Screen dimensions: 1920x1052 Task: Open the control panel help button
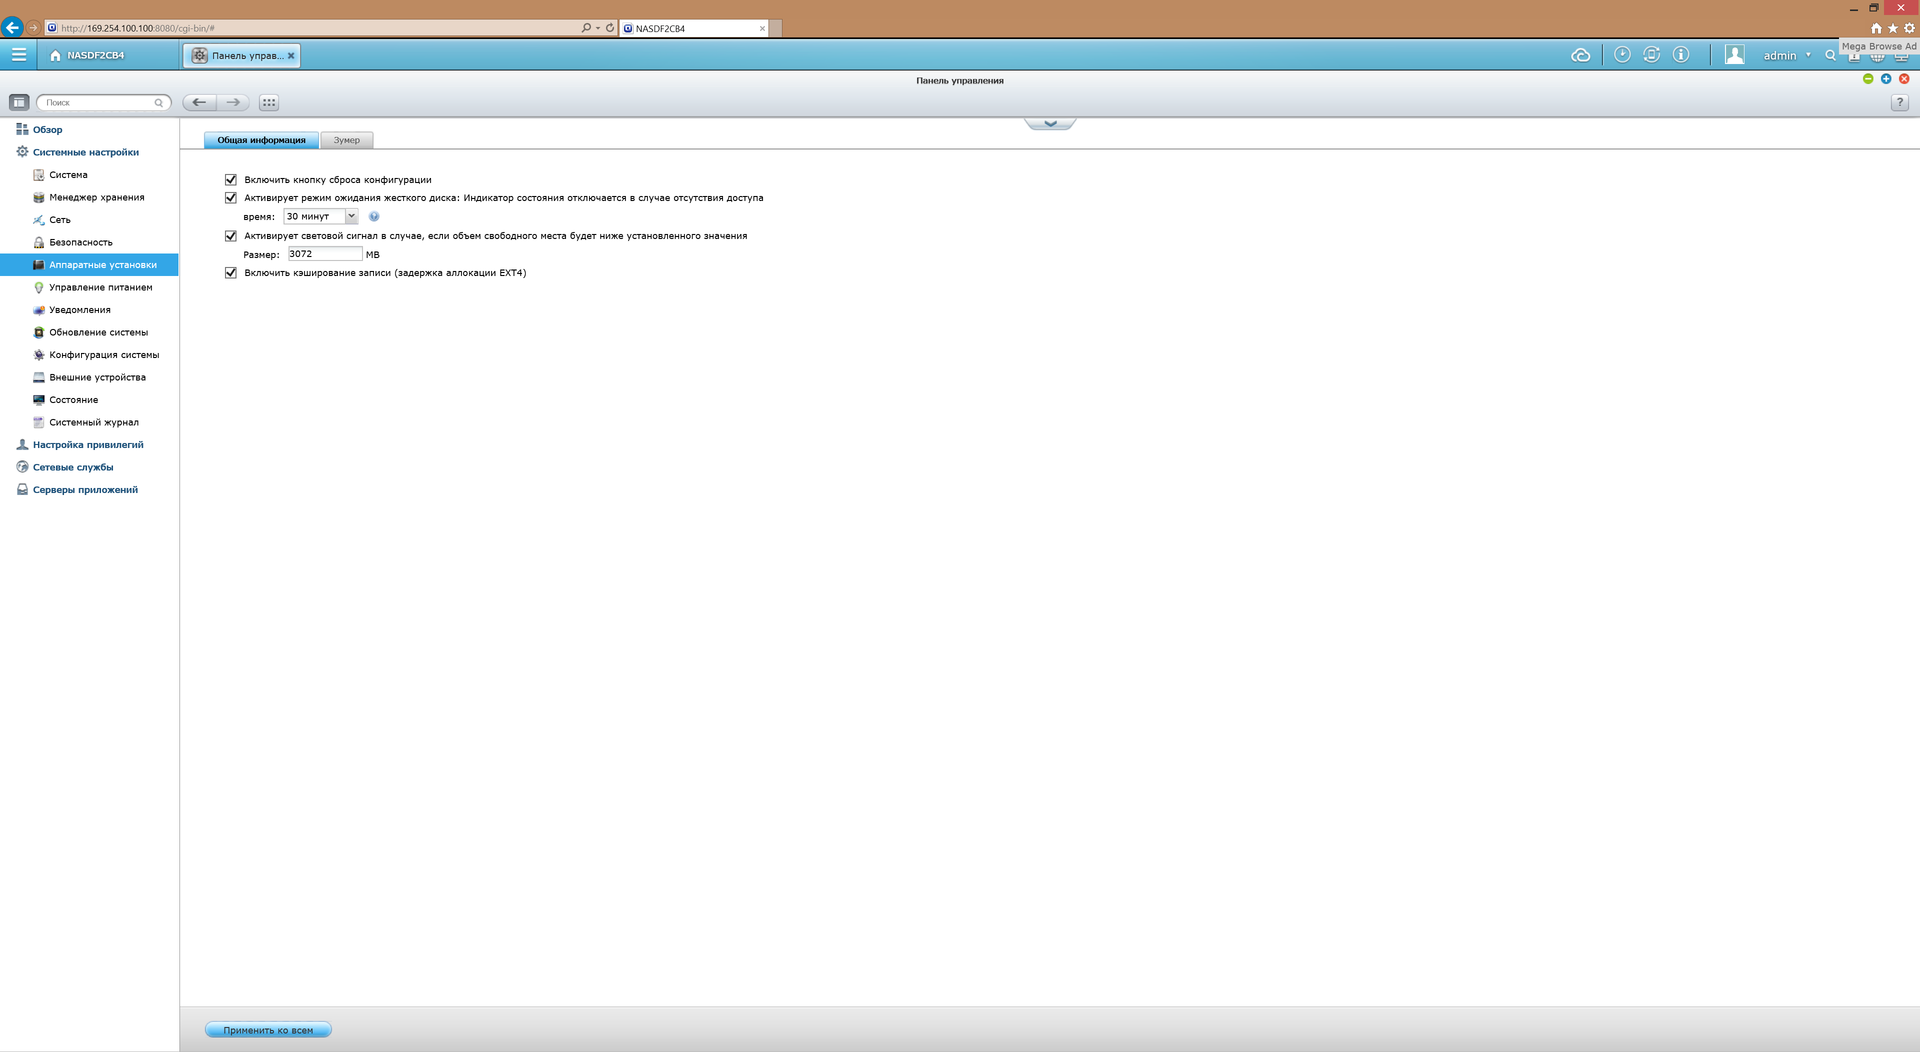click(x=1899, y=102)
